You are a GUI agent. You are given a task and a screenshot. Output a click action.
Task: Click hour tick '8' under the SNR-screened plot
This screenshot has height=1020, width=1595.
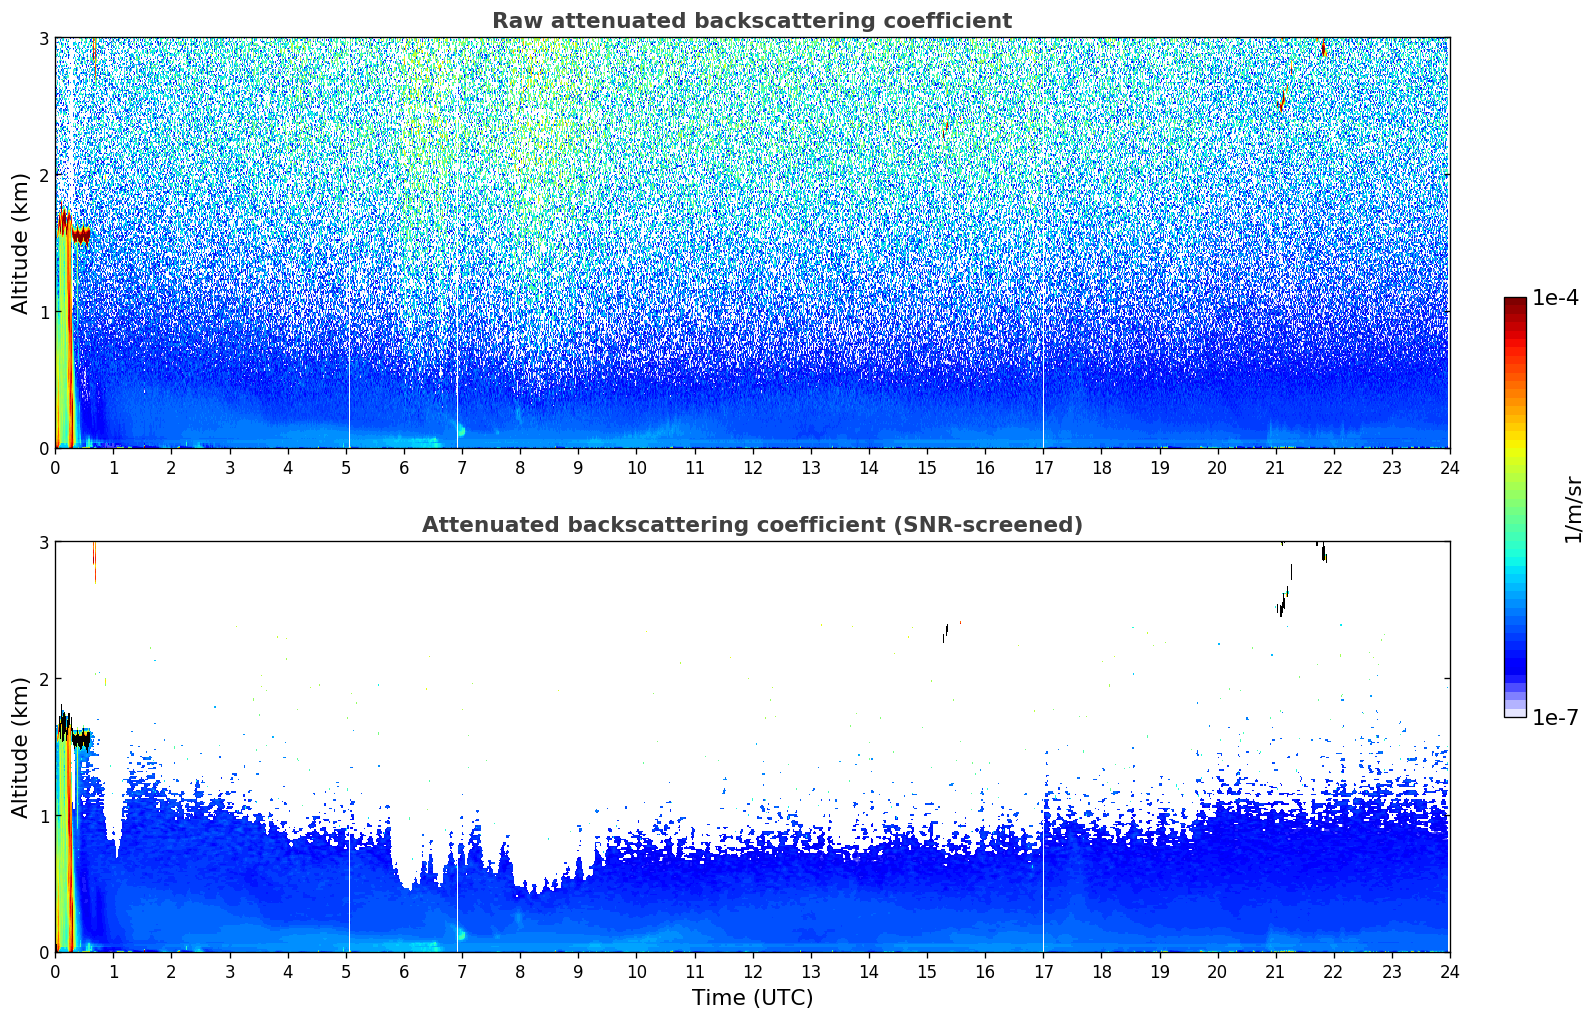tap(520, 971)
